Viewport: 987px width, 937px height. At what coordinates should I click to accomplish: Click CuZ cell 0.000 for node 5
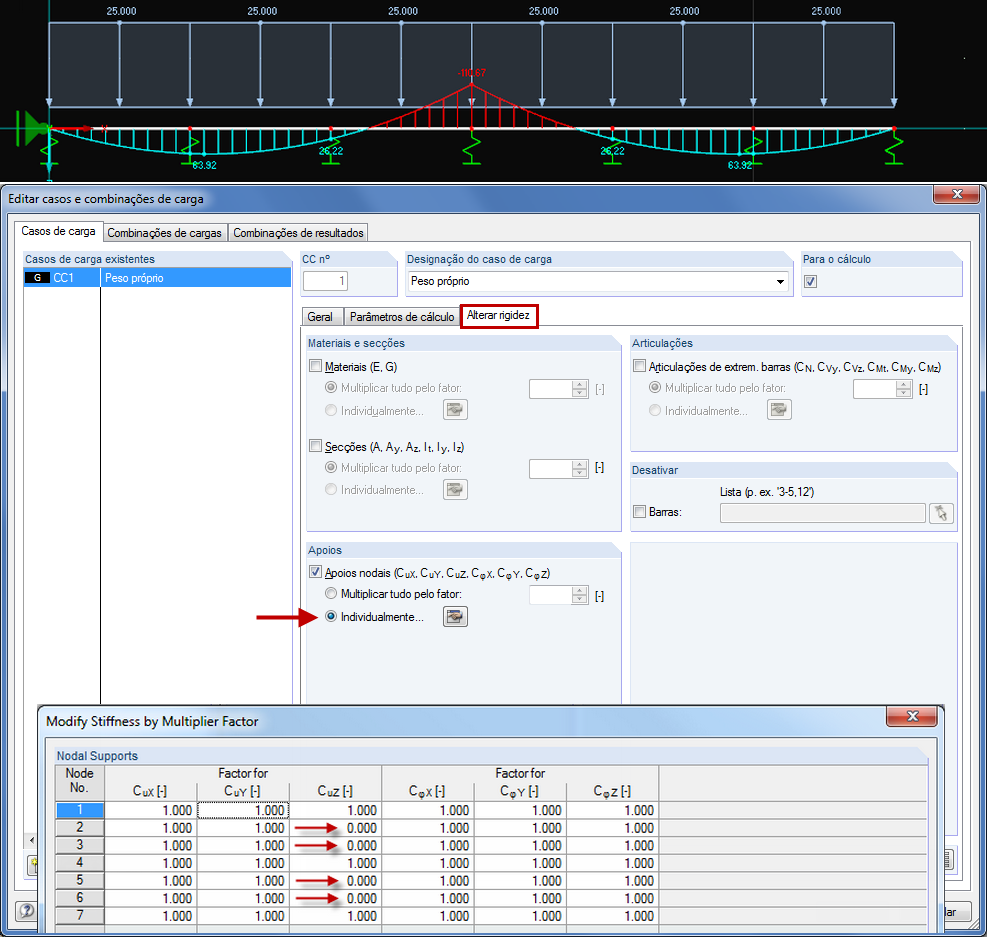(336, 881)
